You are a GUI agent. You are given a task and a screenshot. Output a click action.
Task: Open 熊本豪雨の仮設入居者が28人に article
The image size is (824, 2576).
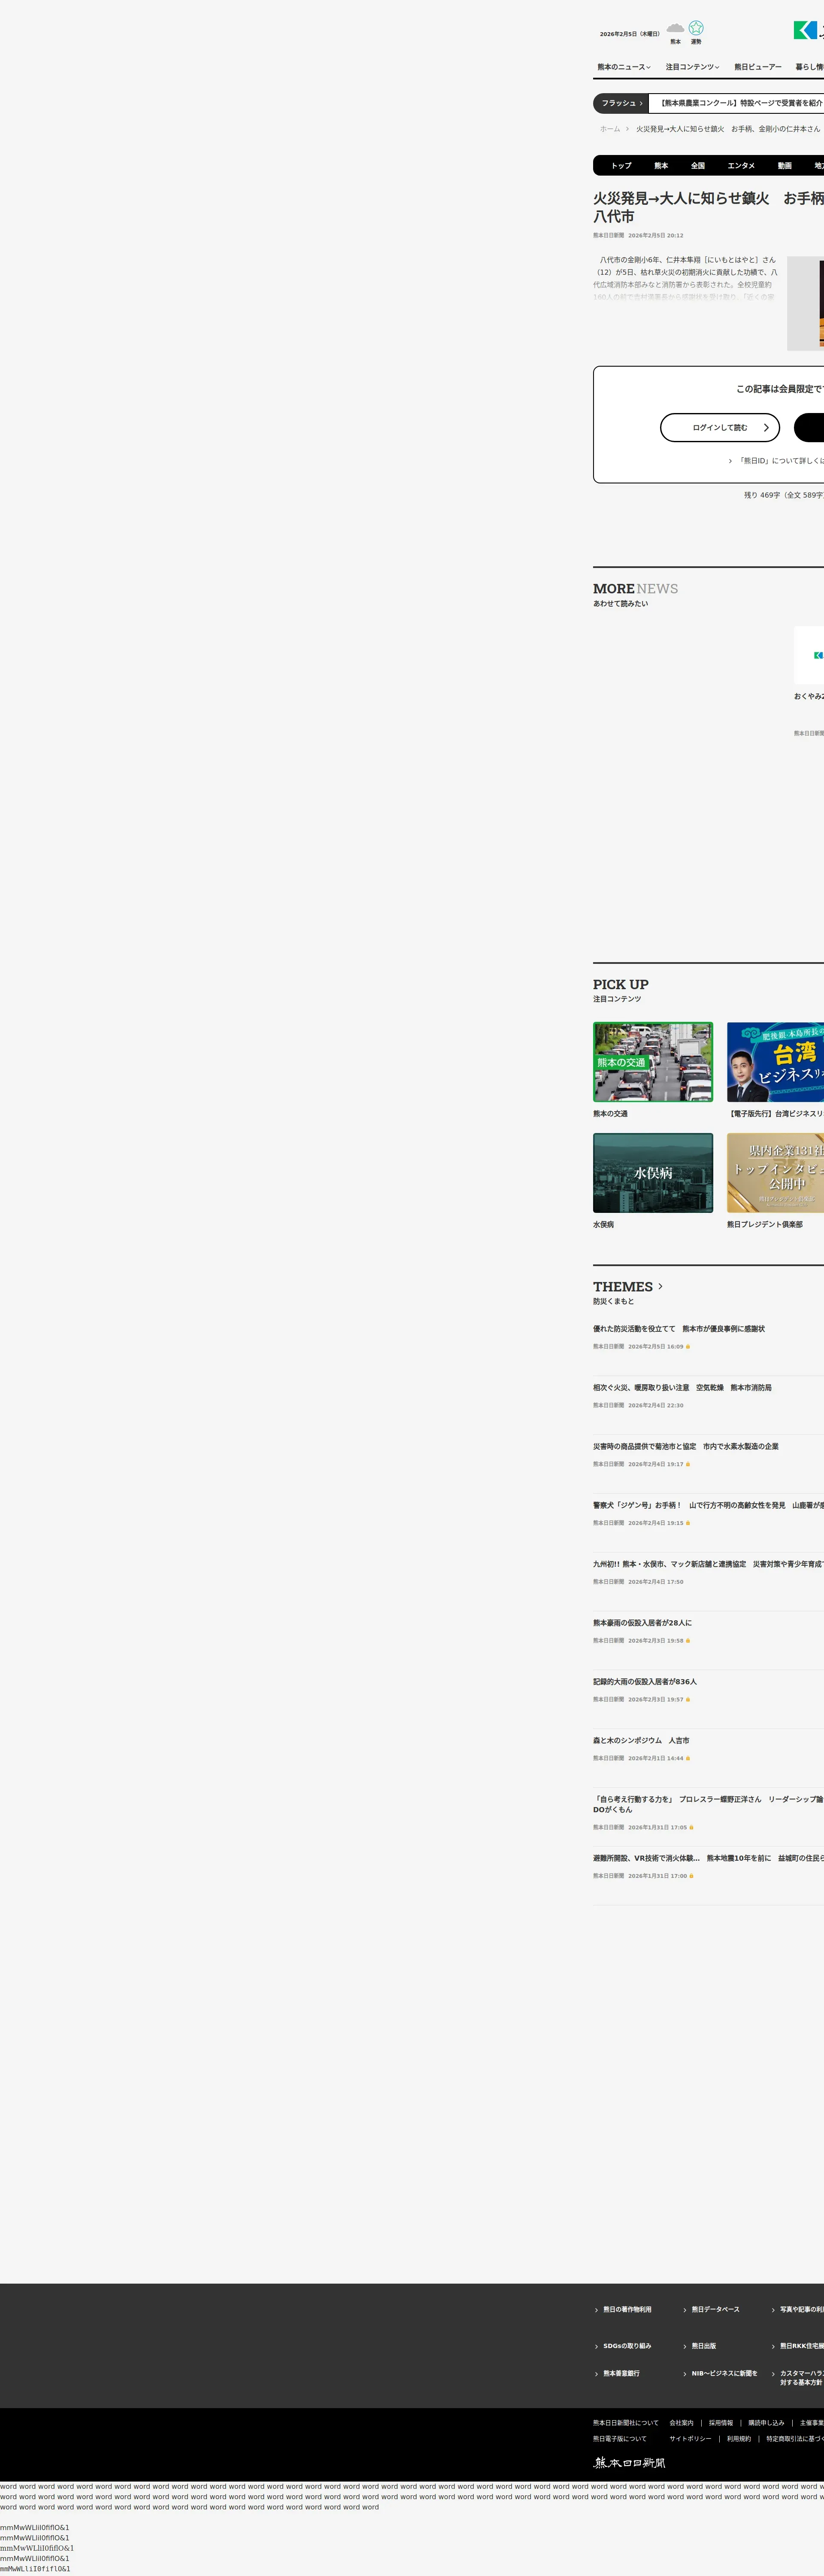pos(642,1623)
